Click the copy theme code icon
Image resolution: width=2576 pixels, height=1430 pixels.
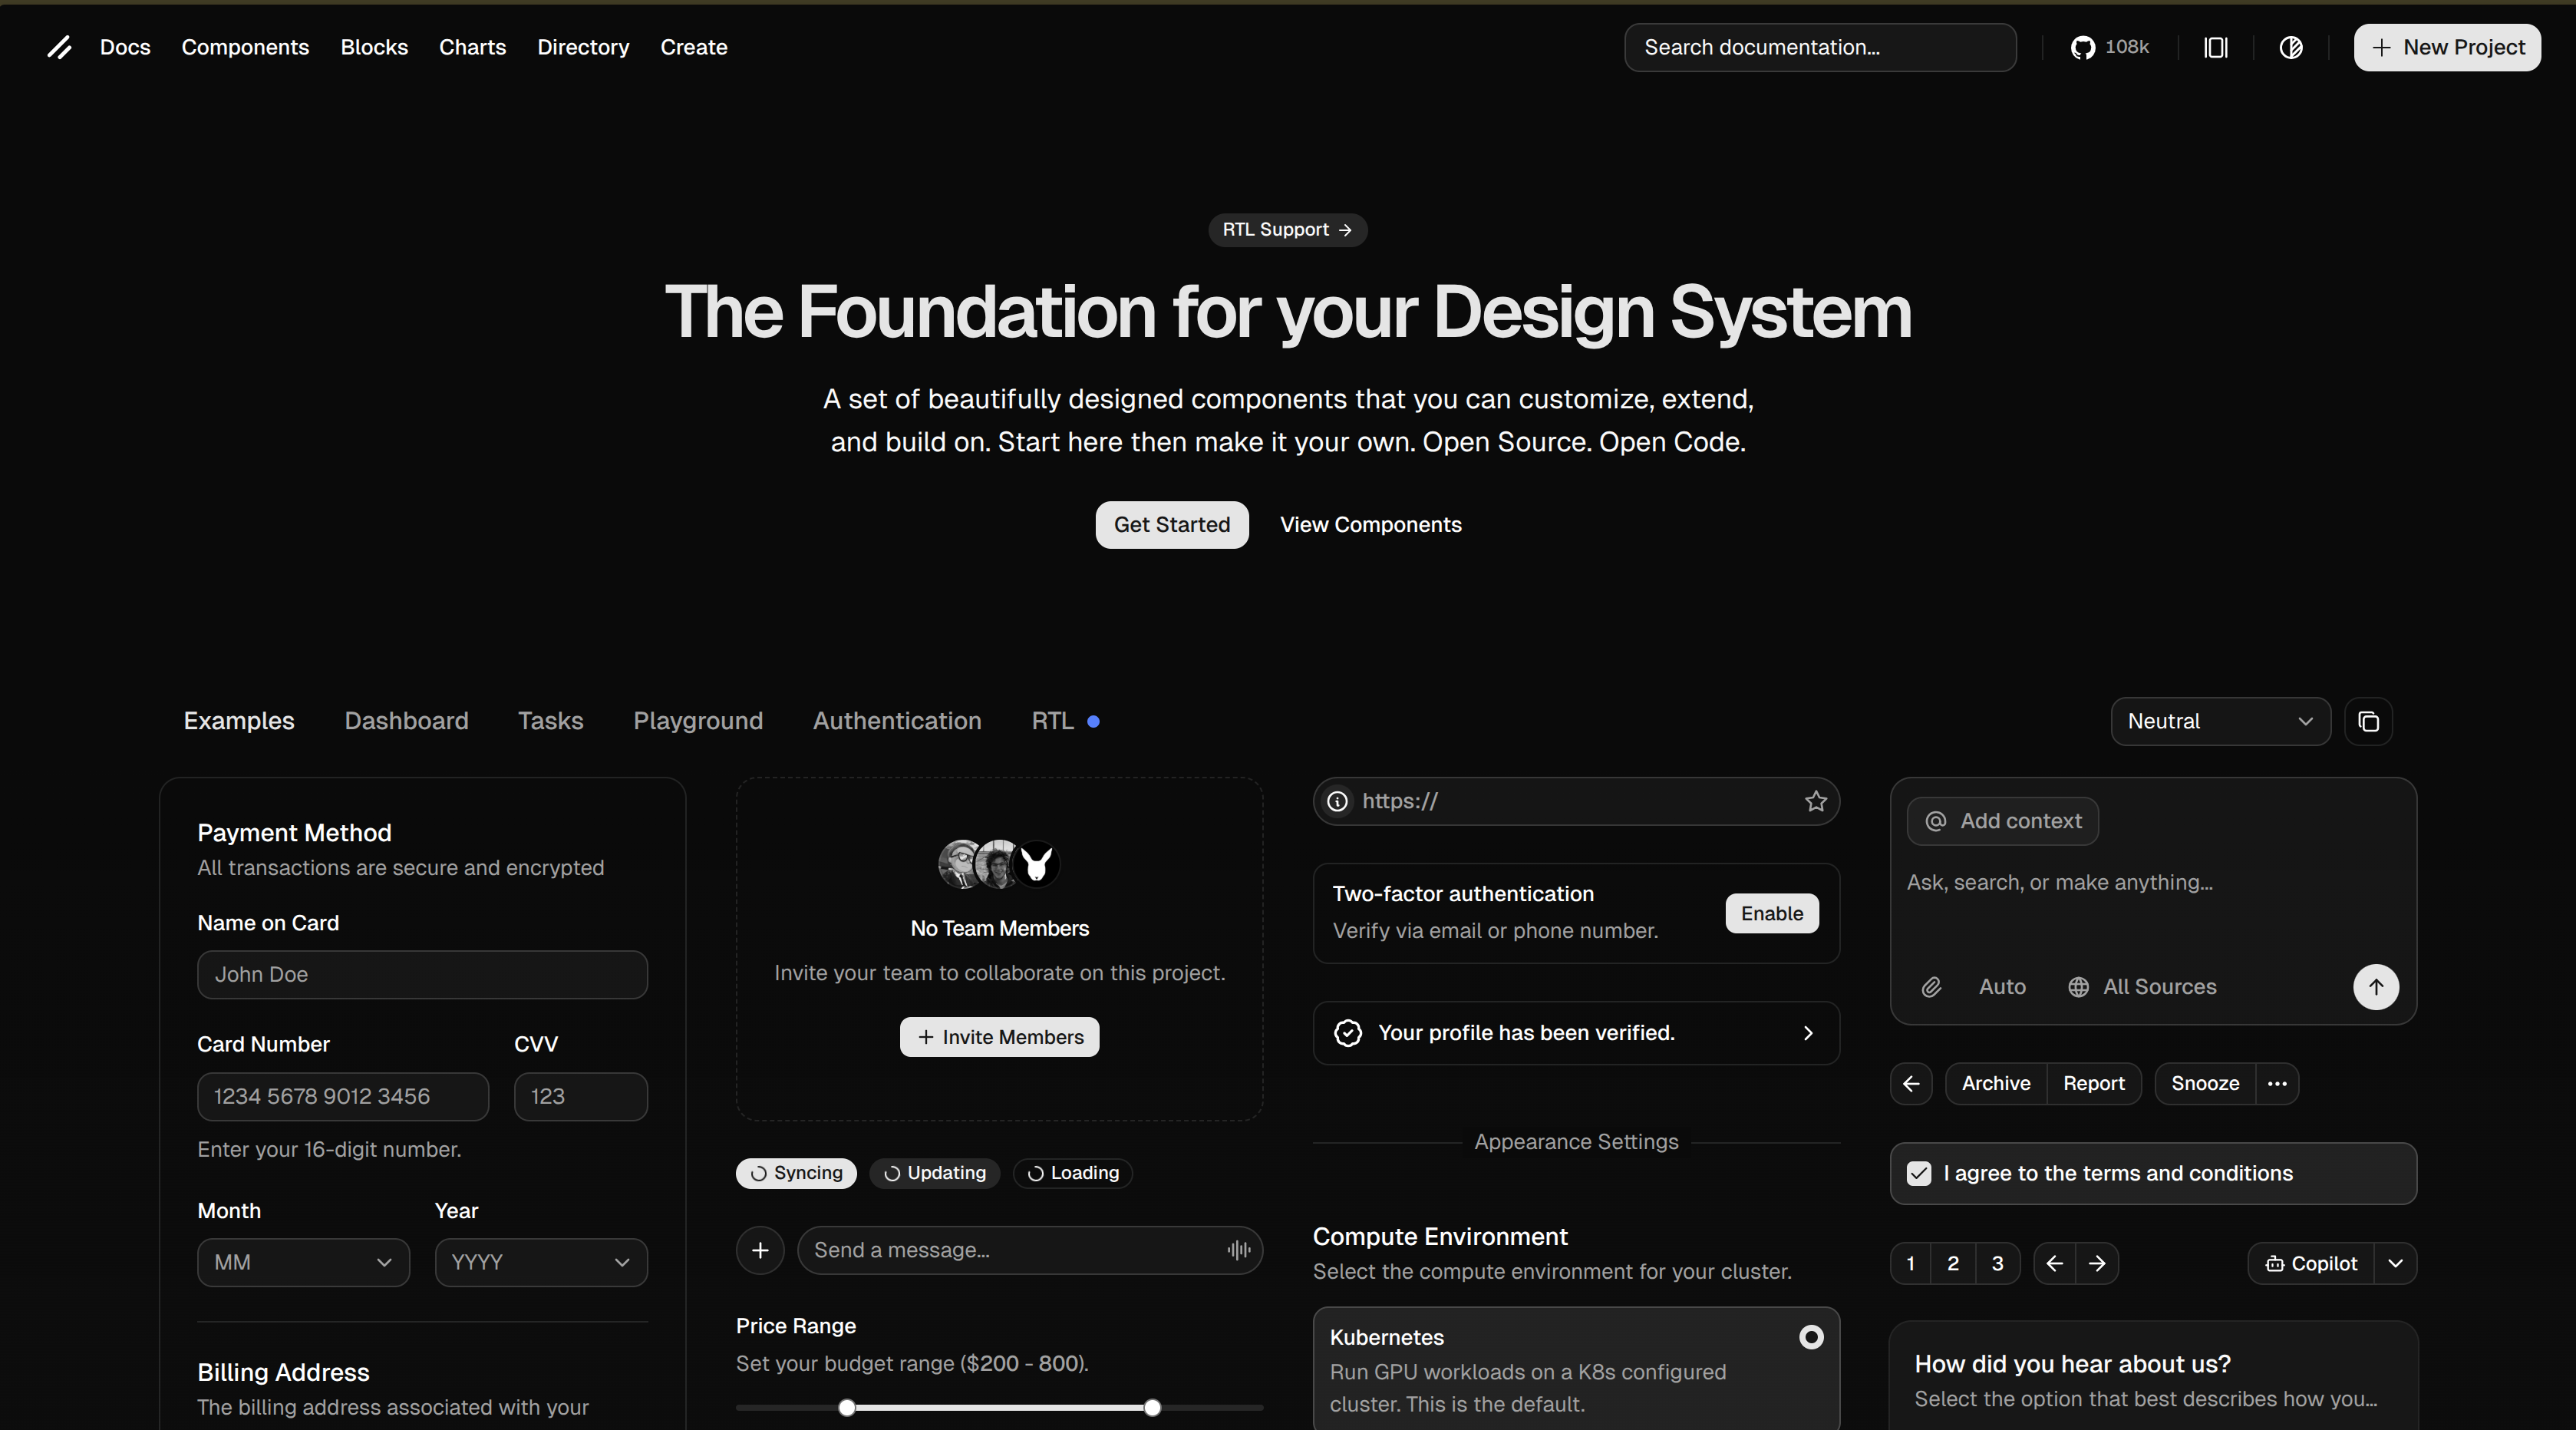click(2368, 721)
